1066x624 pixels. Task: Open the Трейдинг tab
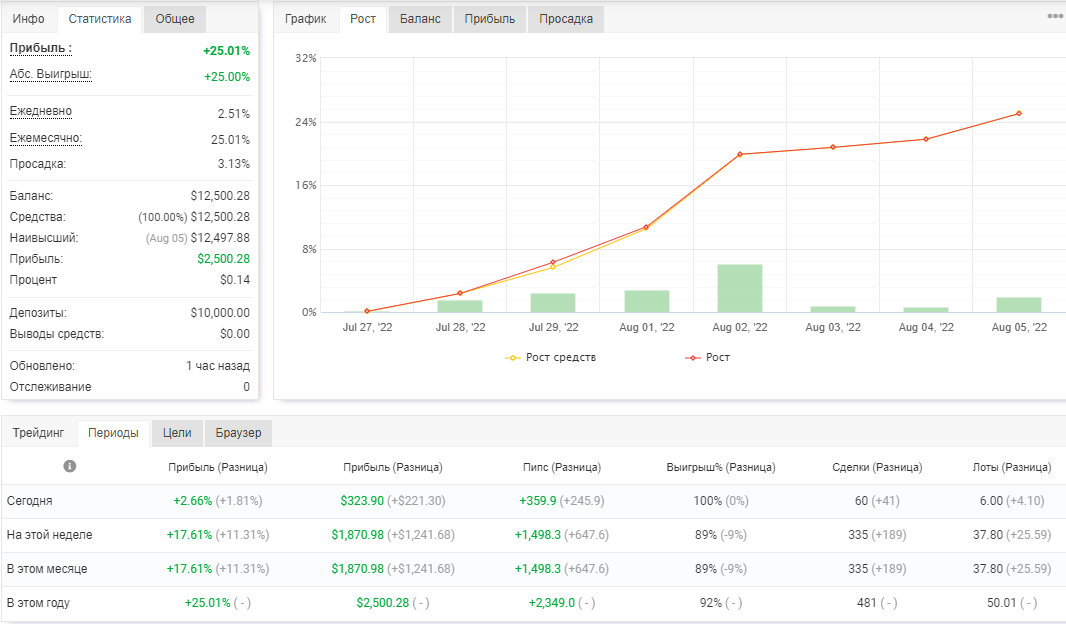(x=38, y=433)
